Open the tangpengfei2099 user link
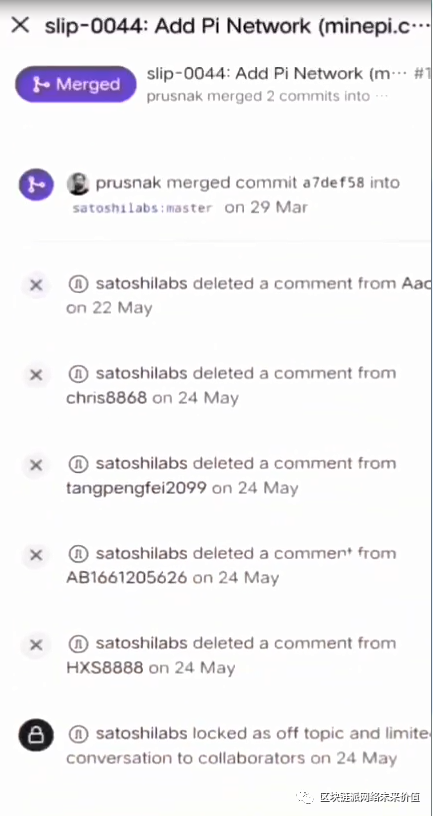The width and height of the screenshot is (433, 816). (x=136, y=488)
